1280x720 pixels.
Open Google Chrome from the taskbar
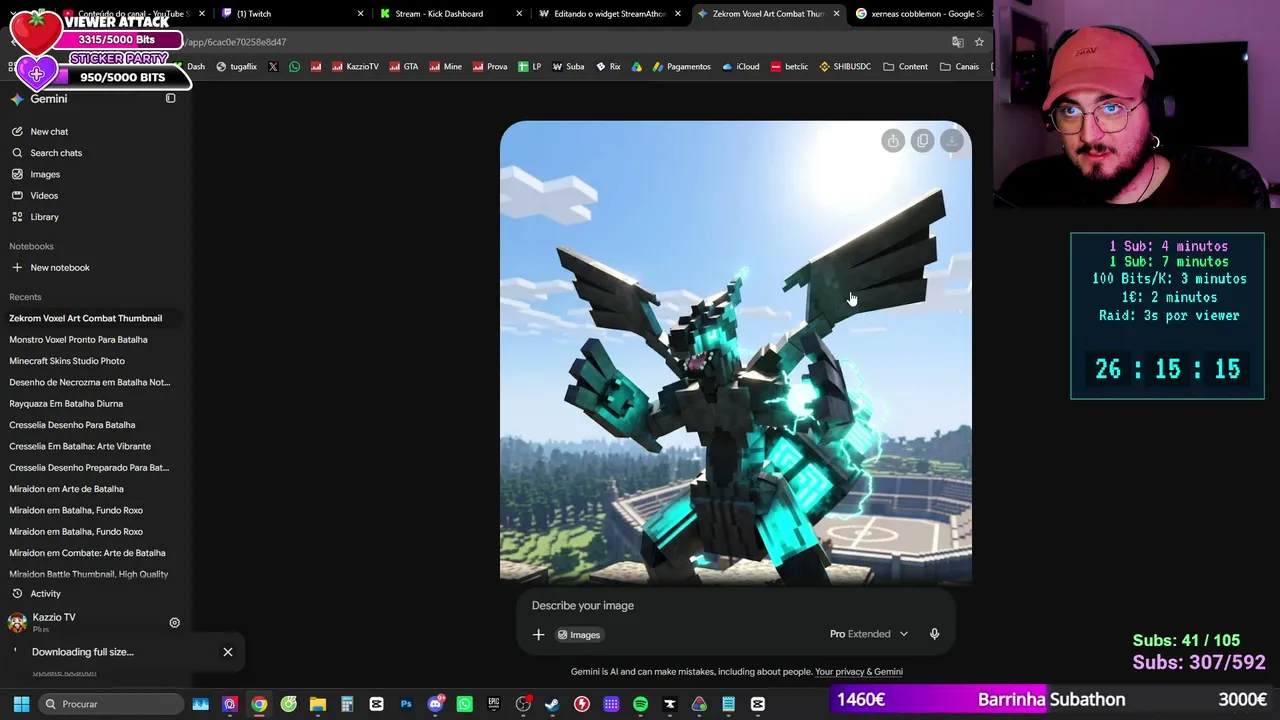pyautogui.click(x=259, y=704)
